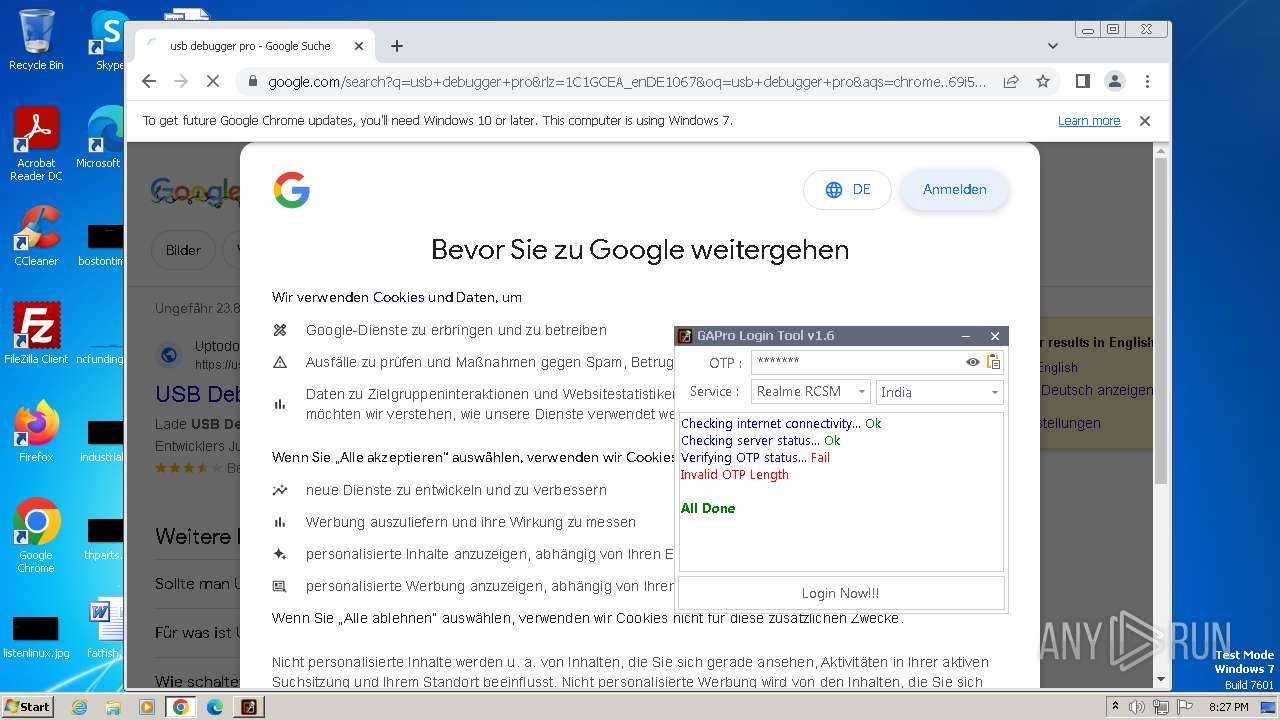The image size is (1280, 720).
Task: Close the GAPro Login Tool window
Action: point(994,336)
